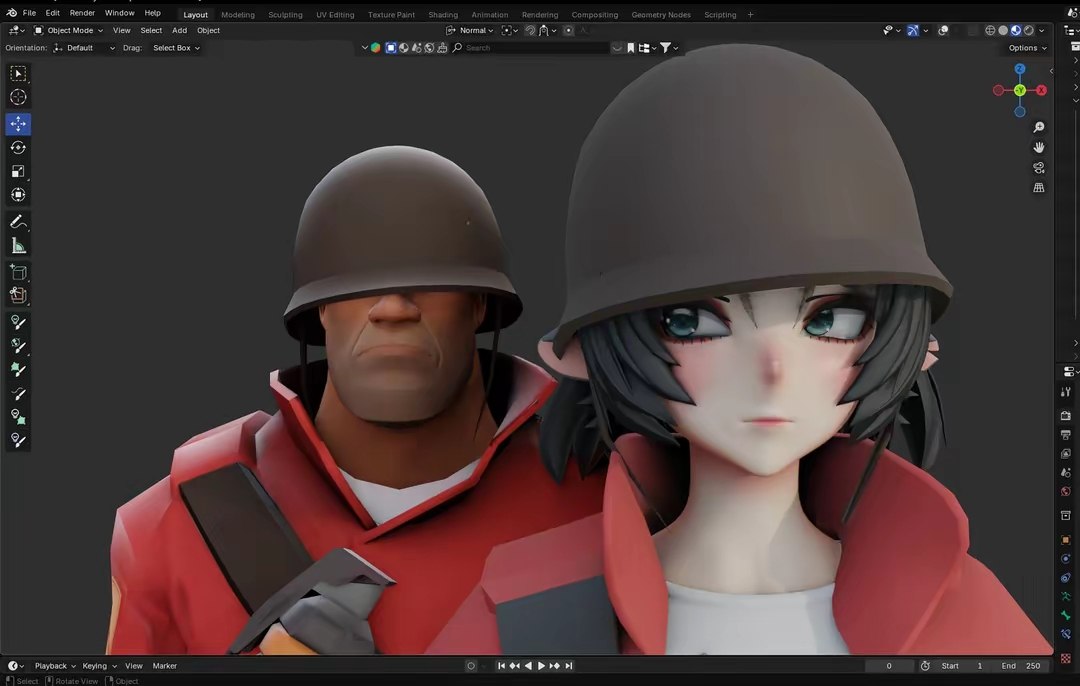Click the bookmark icon beside search
This screenshot has width=1080, height=686.
point(630,48)
